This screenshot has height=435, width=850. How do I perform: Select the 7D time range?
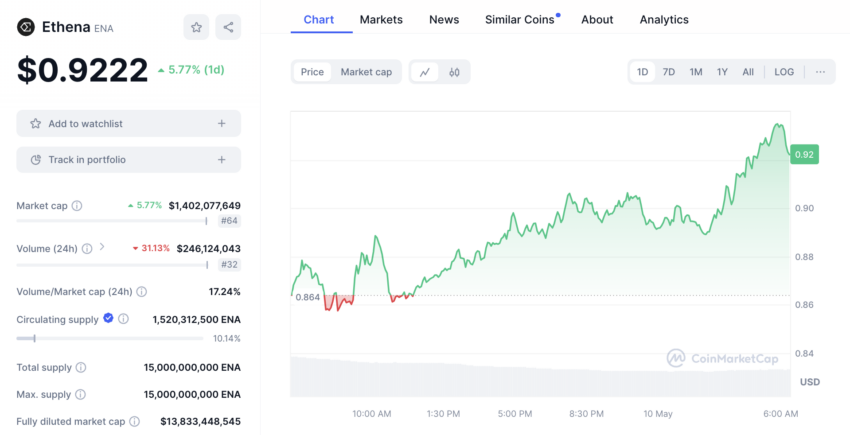click(669, 72)
